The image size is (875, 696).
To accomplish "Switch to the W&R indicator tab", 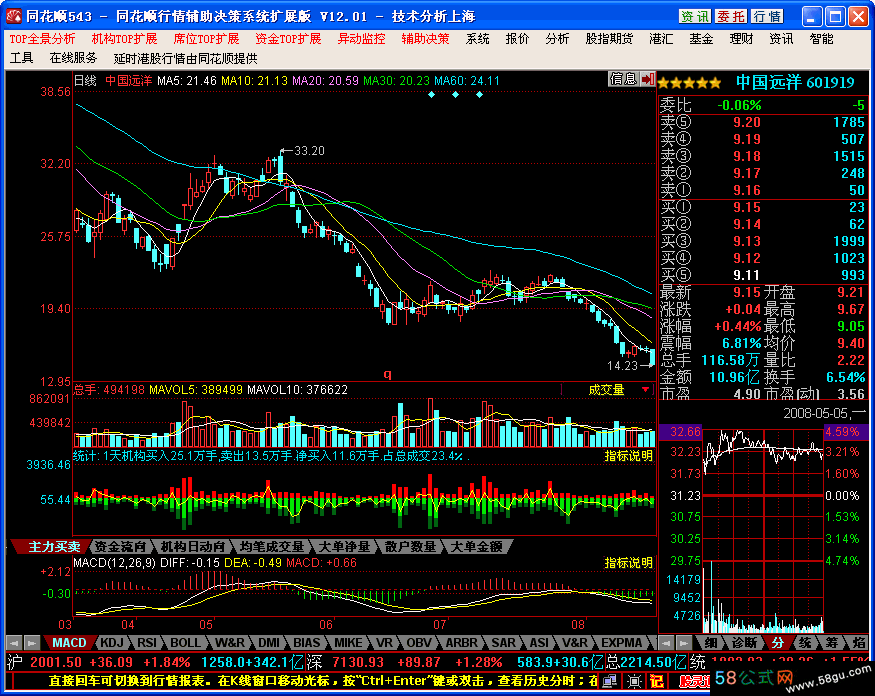I will pos(229,643).
